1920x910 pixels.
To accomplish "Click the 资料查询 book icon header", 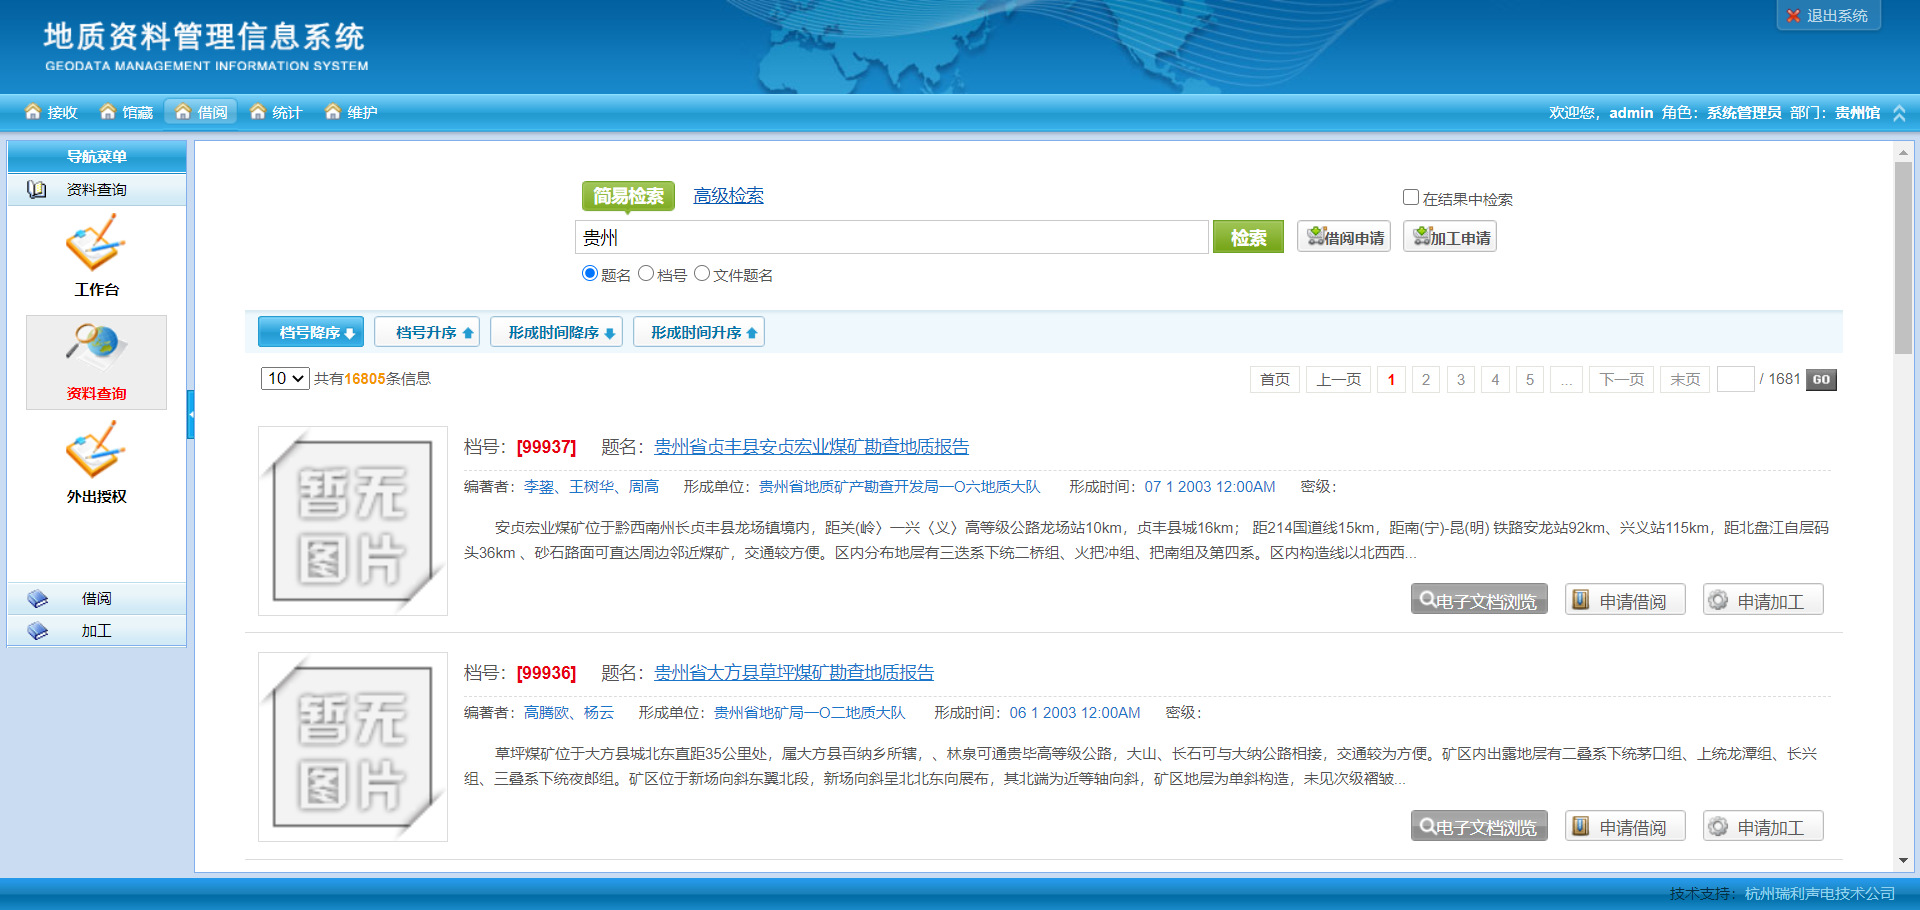I will click(x=96, y=189).
